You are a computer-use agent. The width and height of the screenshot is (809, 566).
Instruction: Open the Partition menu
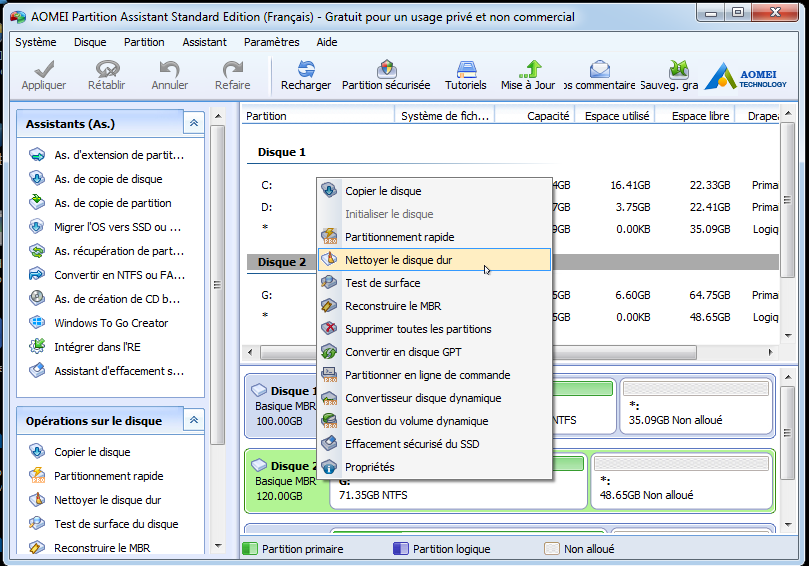point(144,42)
